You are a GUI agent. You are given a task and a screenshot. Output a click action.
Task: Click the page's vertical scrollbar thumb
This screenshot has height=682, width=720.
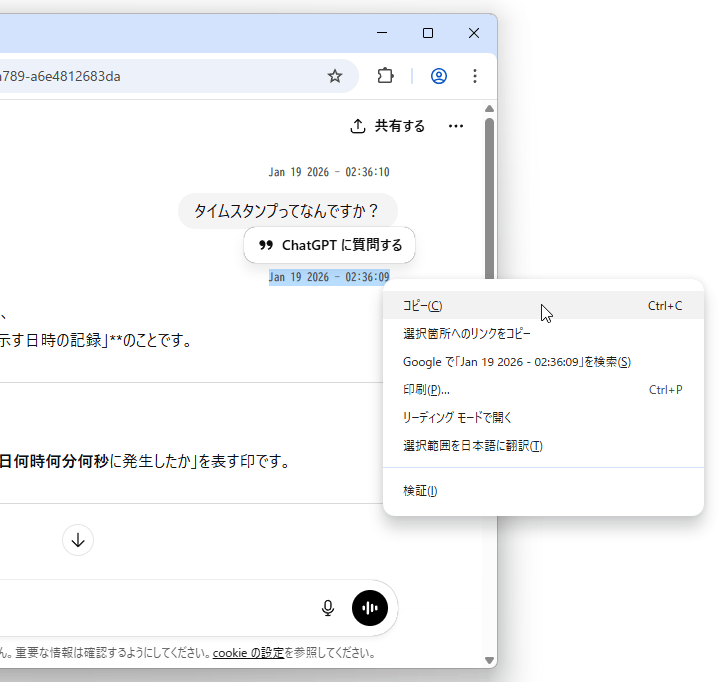click(489, 200)
